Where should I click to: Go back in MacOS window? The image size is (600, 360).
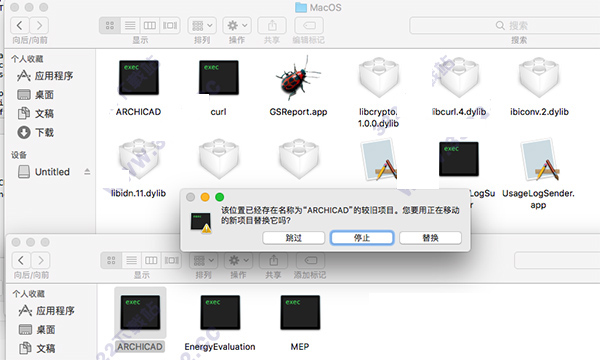(x=20, y=26)
